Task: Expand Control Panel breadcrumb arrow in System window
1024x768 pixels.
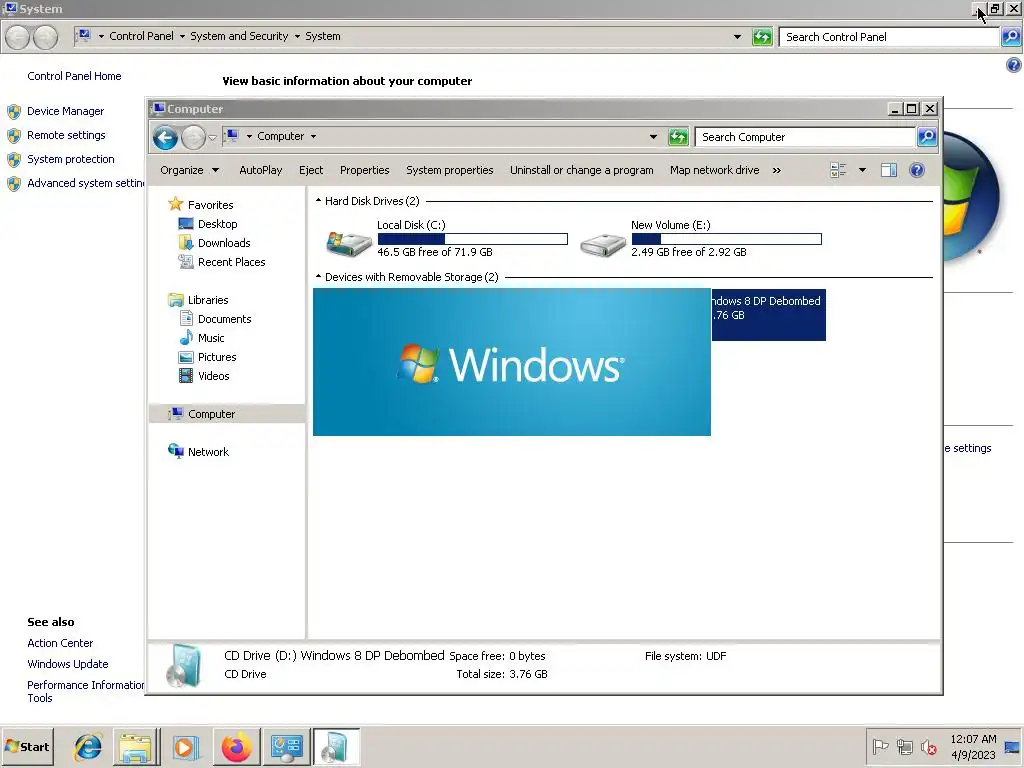Action: (x=182, y=37)
